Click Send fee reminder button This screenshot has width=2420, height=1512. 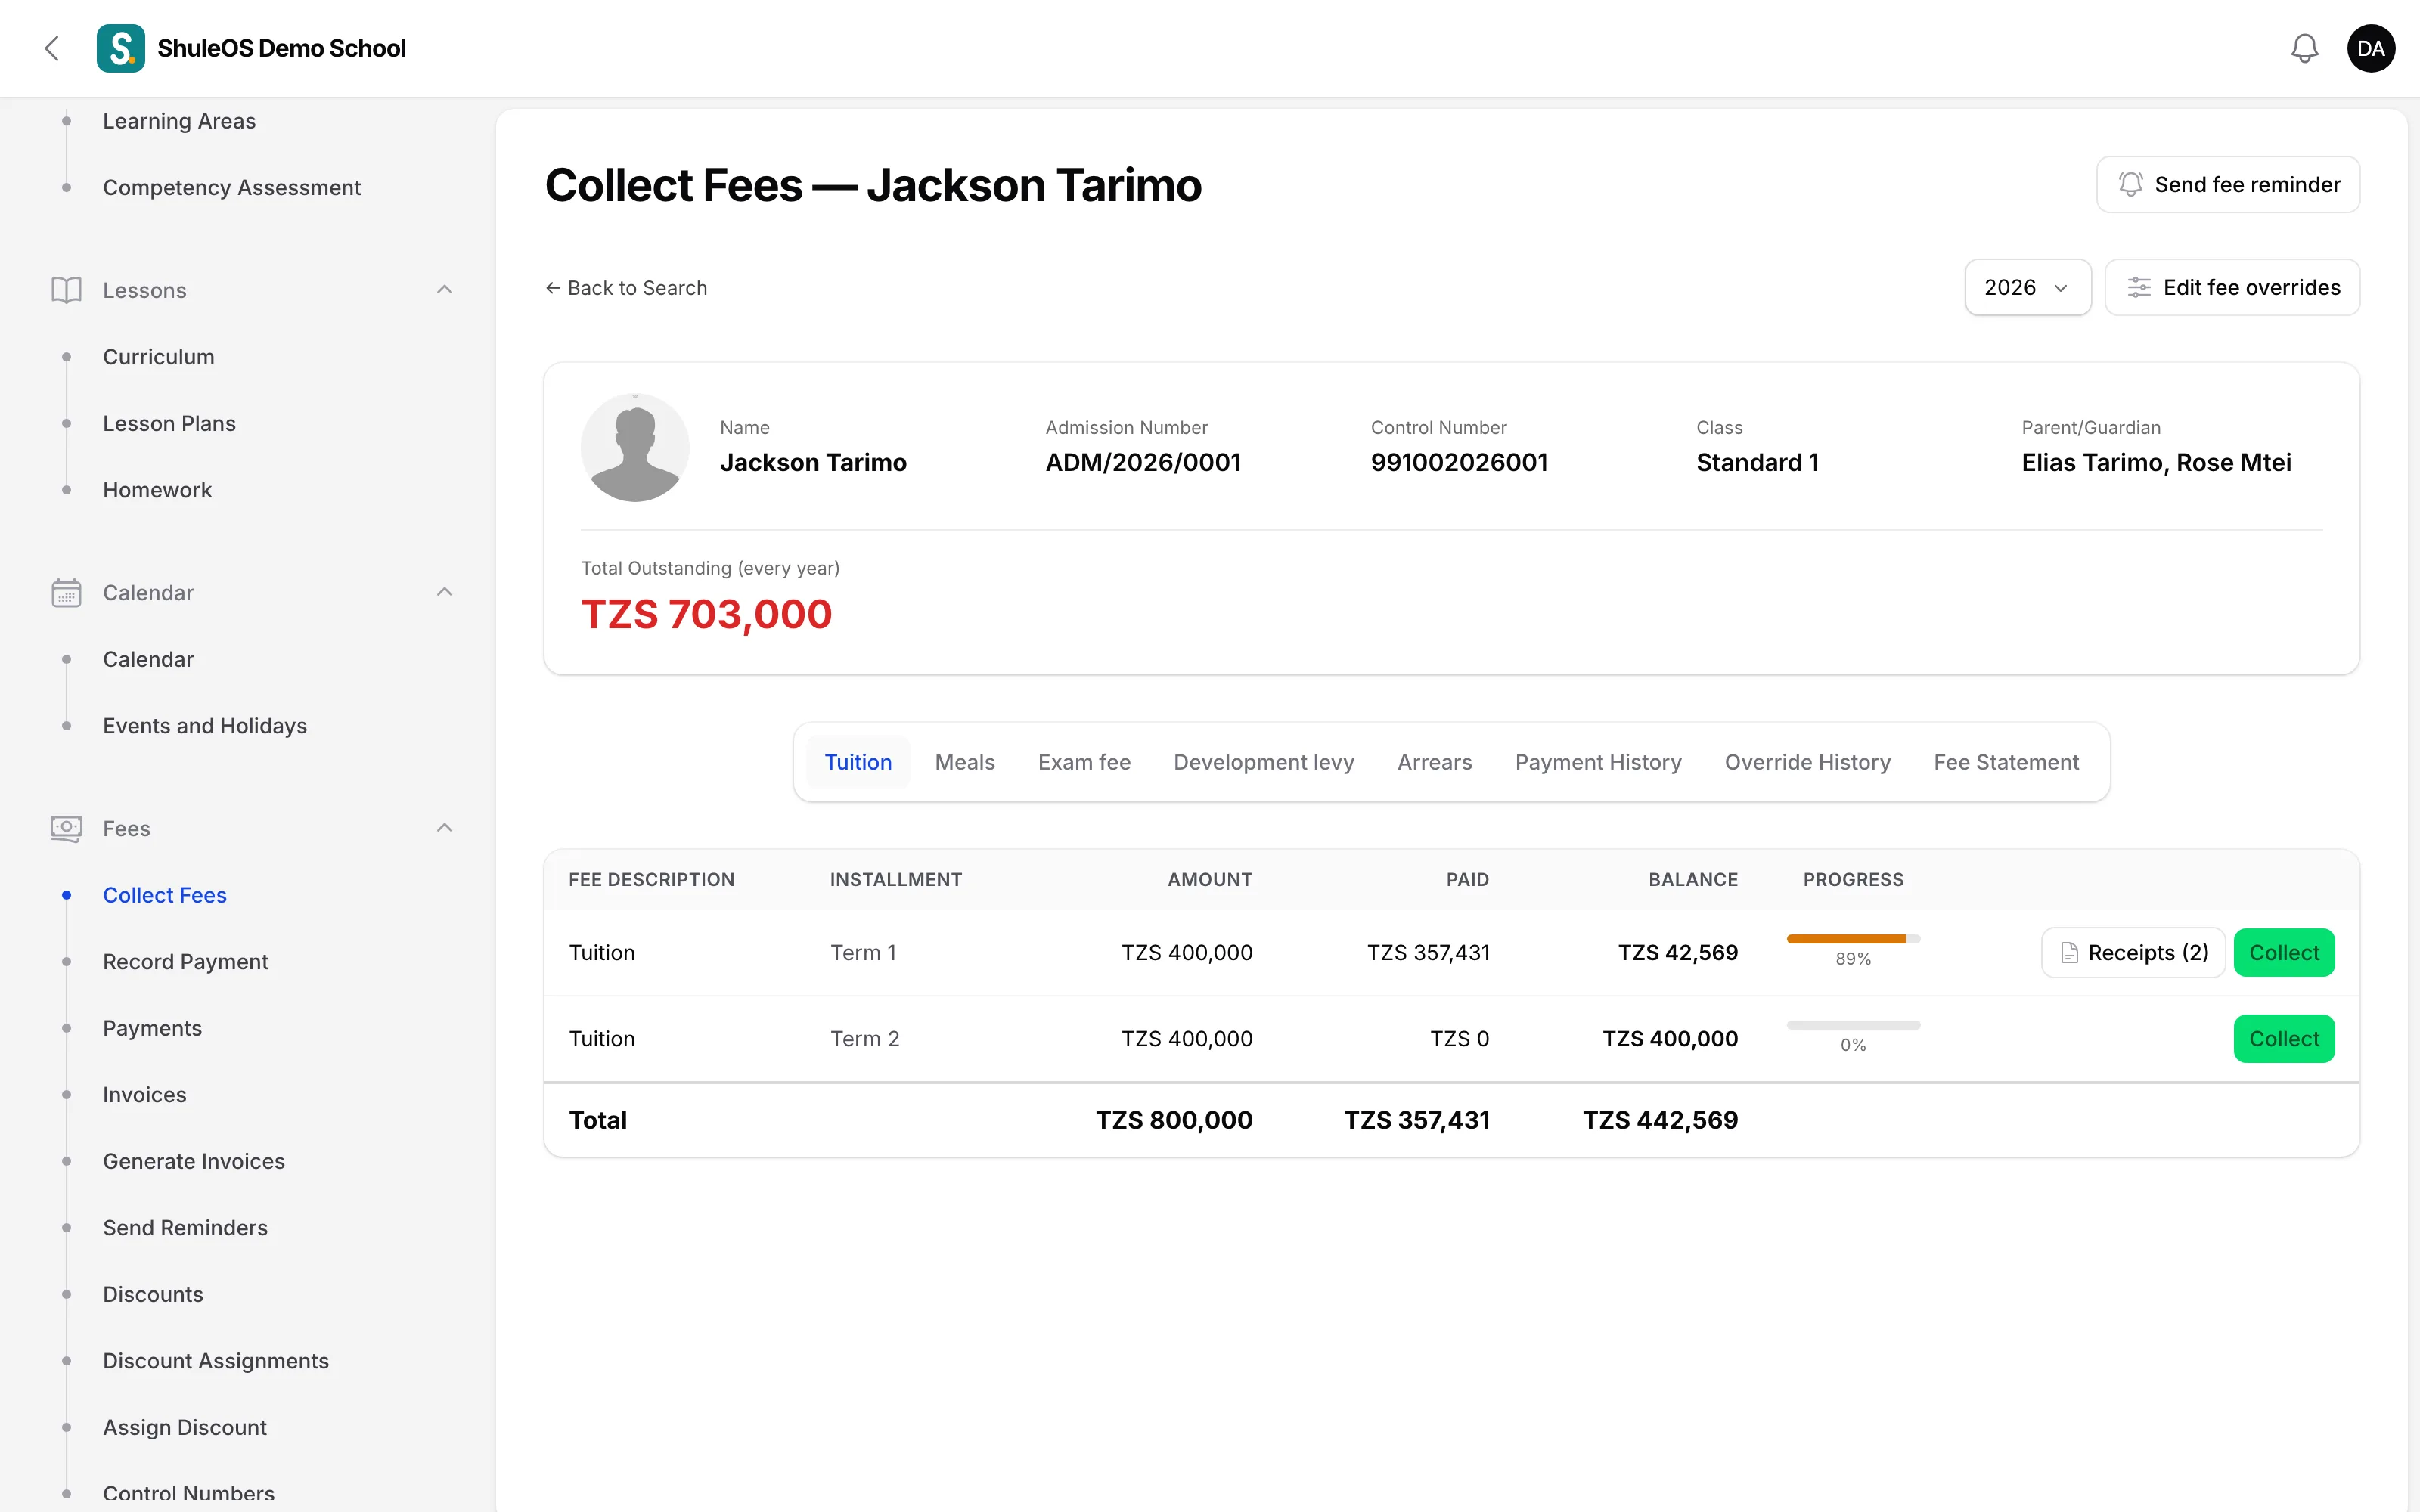pyautogui.click(x=2228, y=185)
